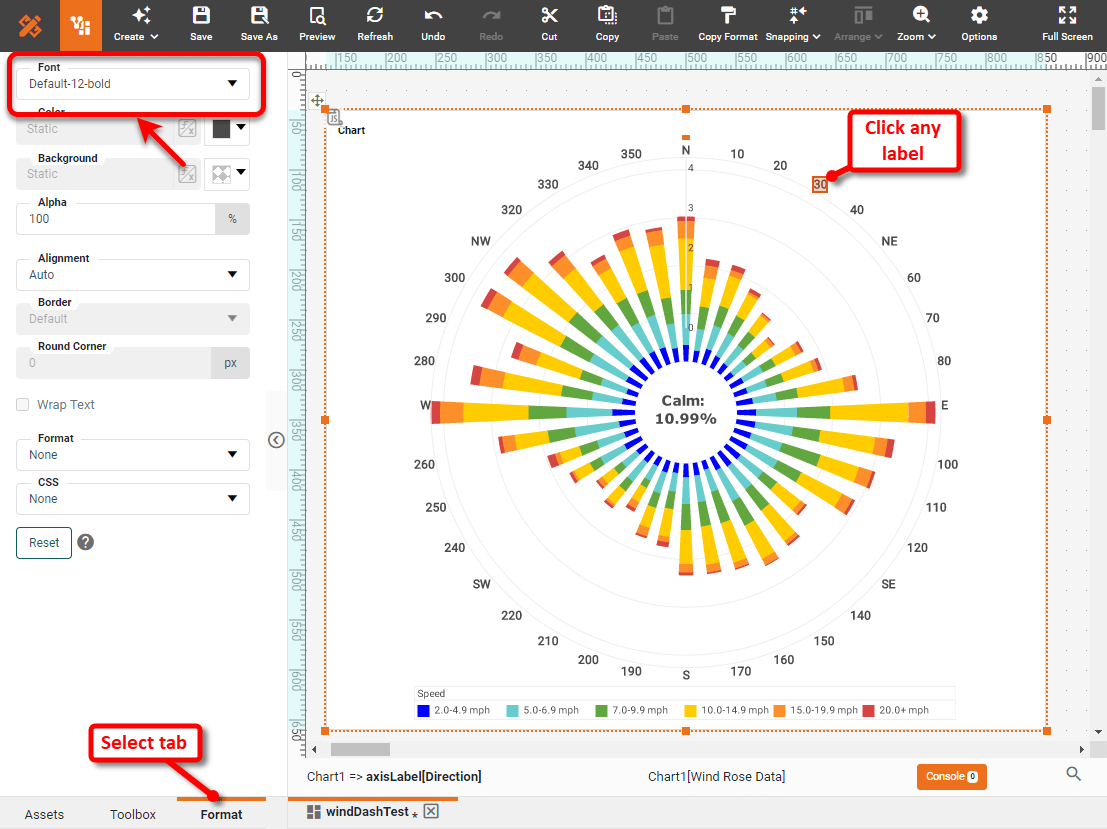Select the windDashTest tab
Image resolution: width=1107 pixels, height=829 pixels.
click(x=366, y=812)
